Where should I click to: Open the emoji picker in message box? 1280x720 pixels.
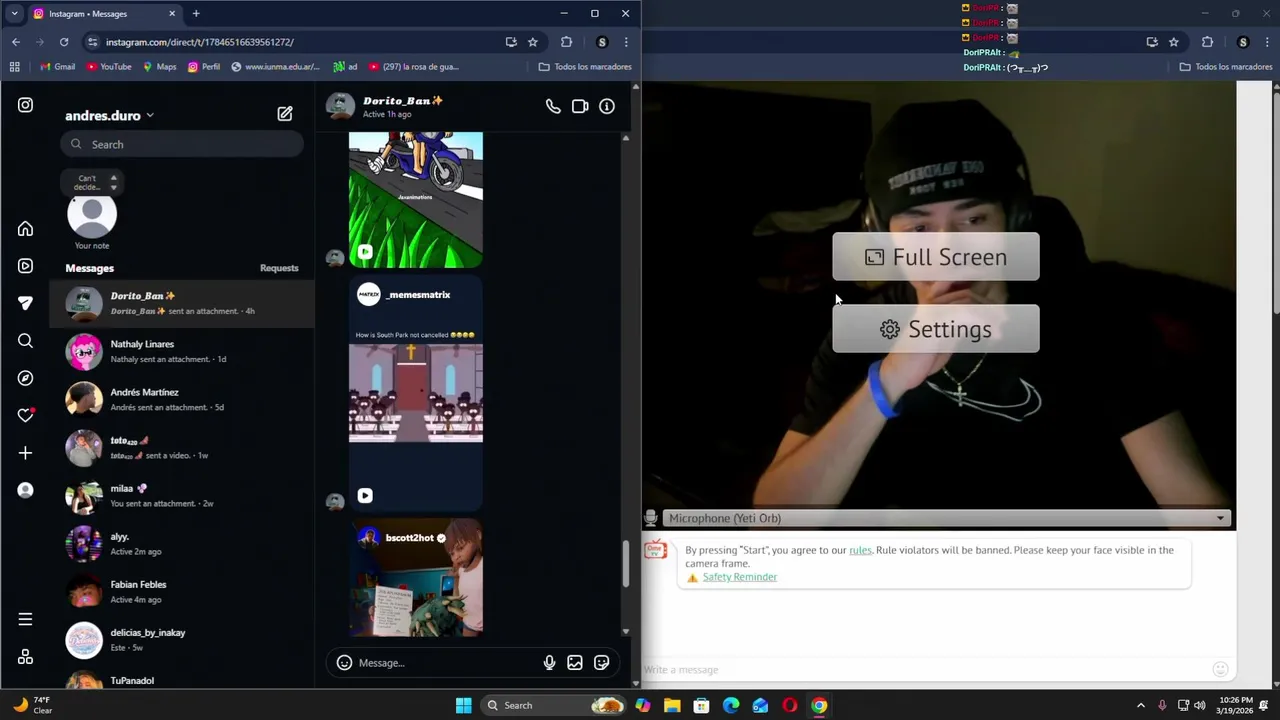pyautogui.click(x=344, y=662)
